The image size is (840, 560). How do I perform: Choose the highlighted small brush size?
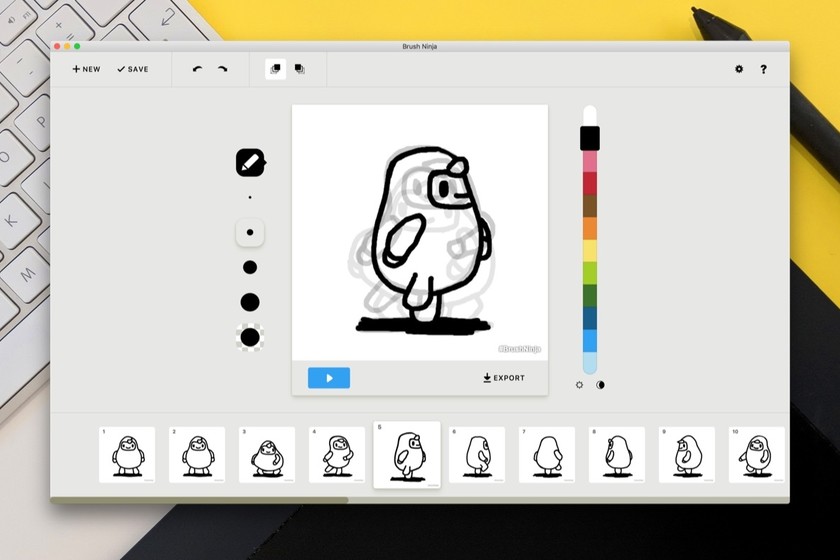click(250, 233)
